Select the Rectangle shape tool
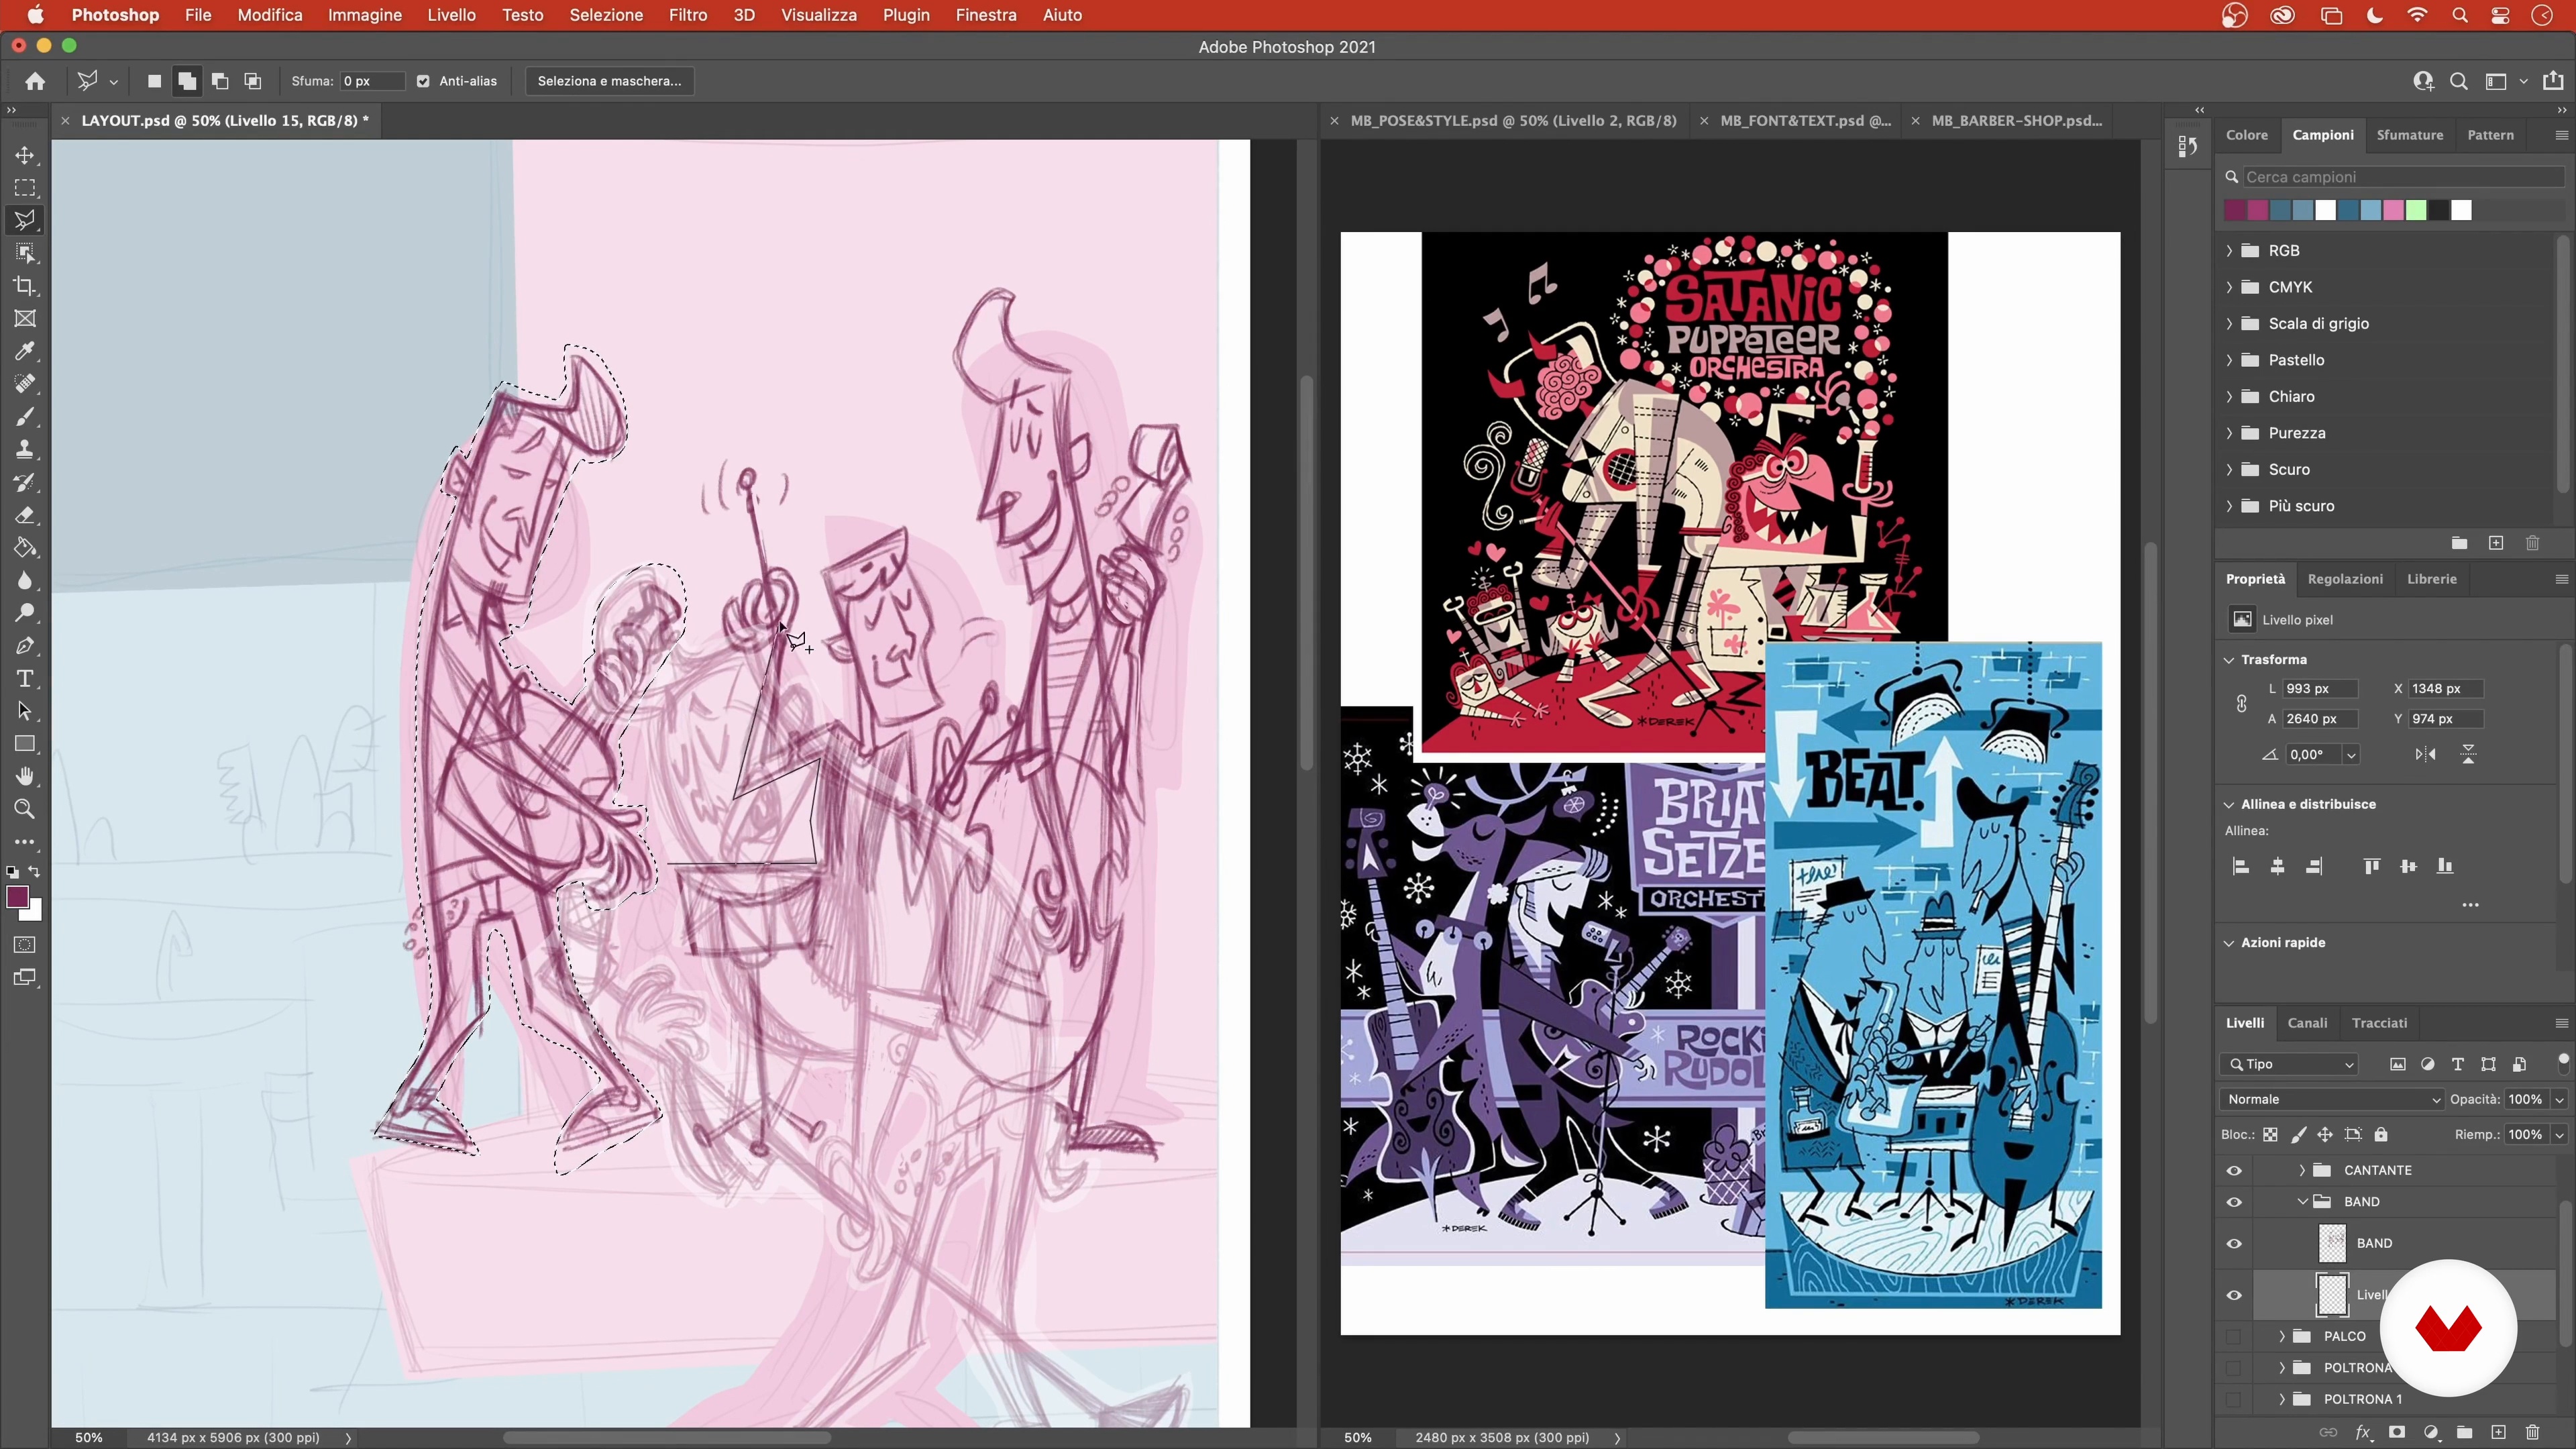Screen dimensions: 2576x1449 25,744
